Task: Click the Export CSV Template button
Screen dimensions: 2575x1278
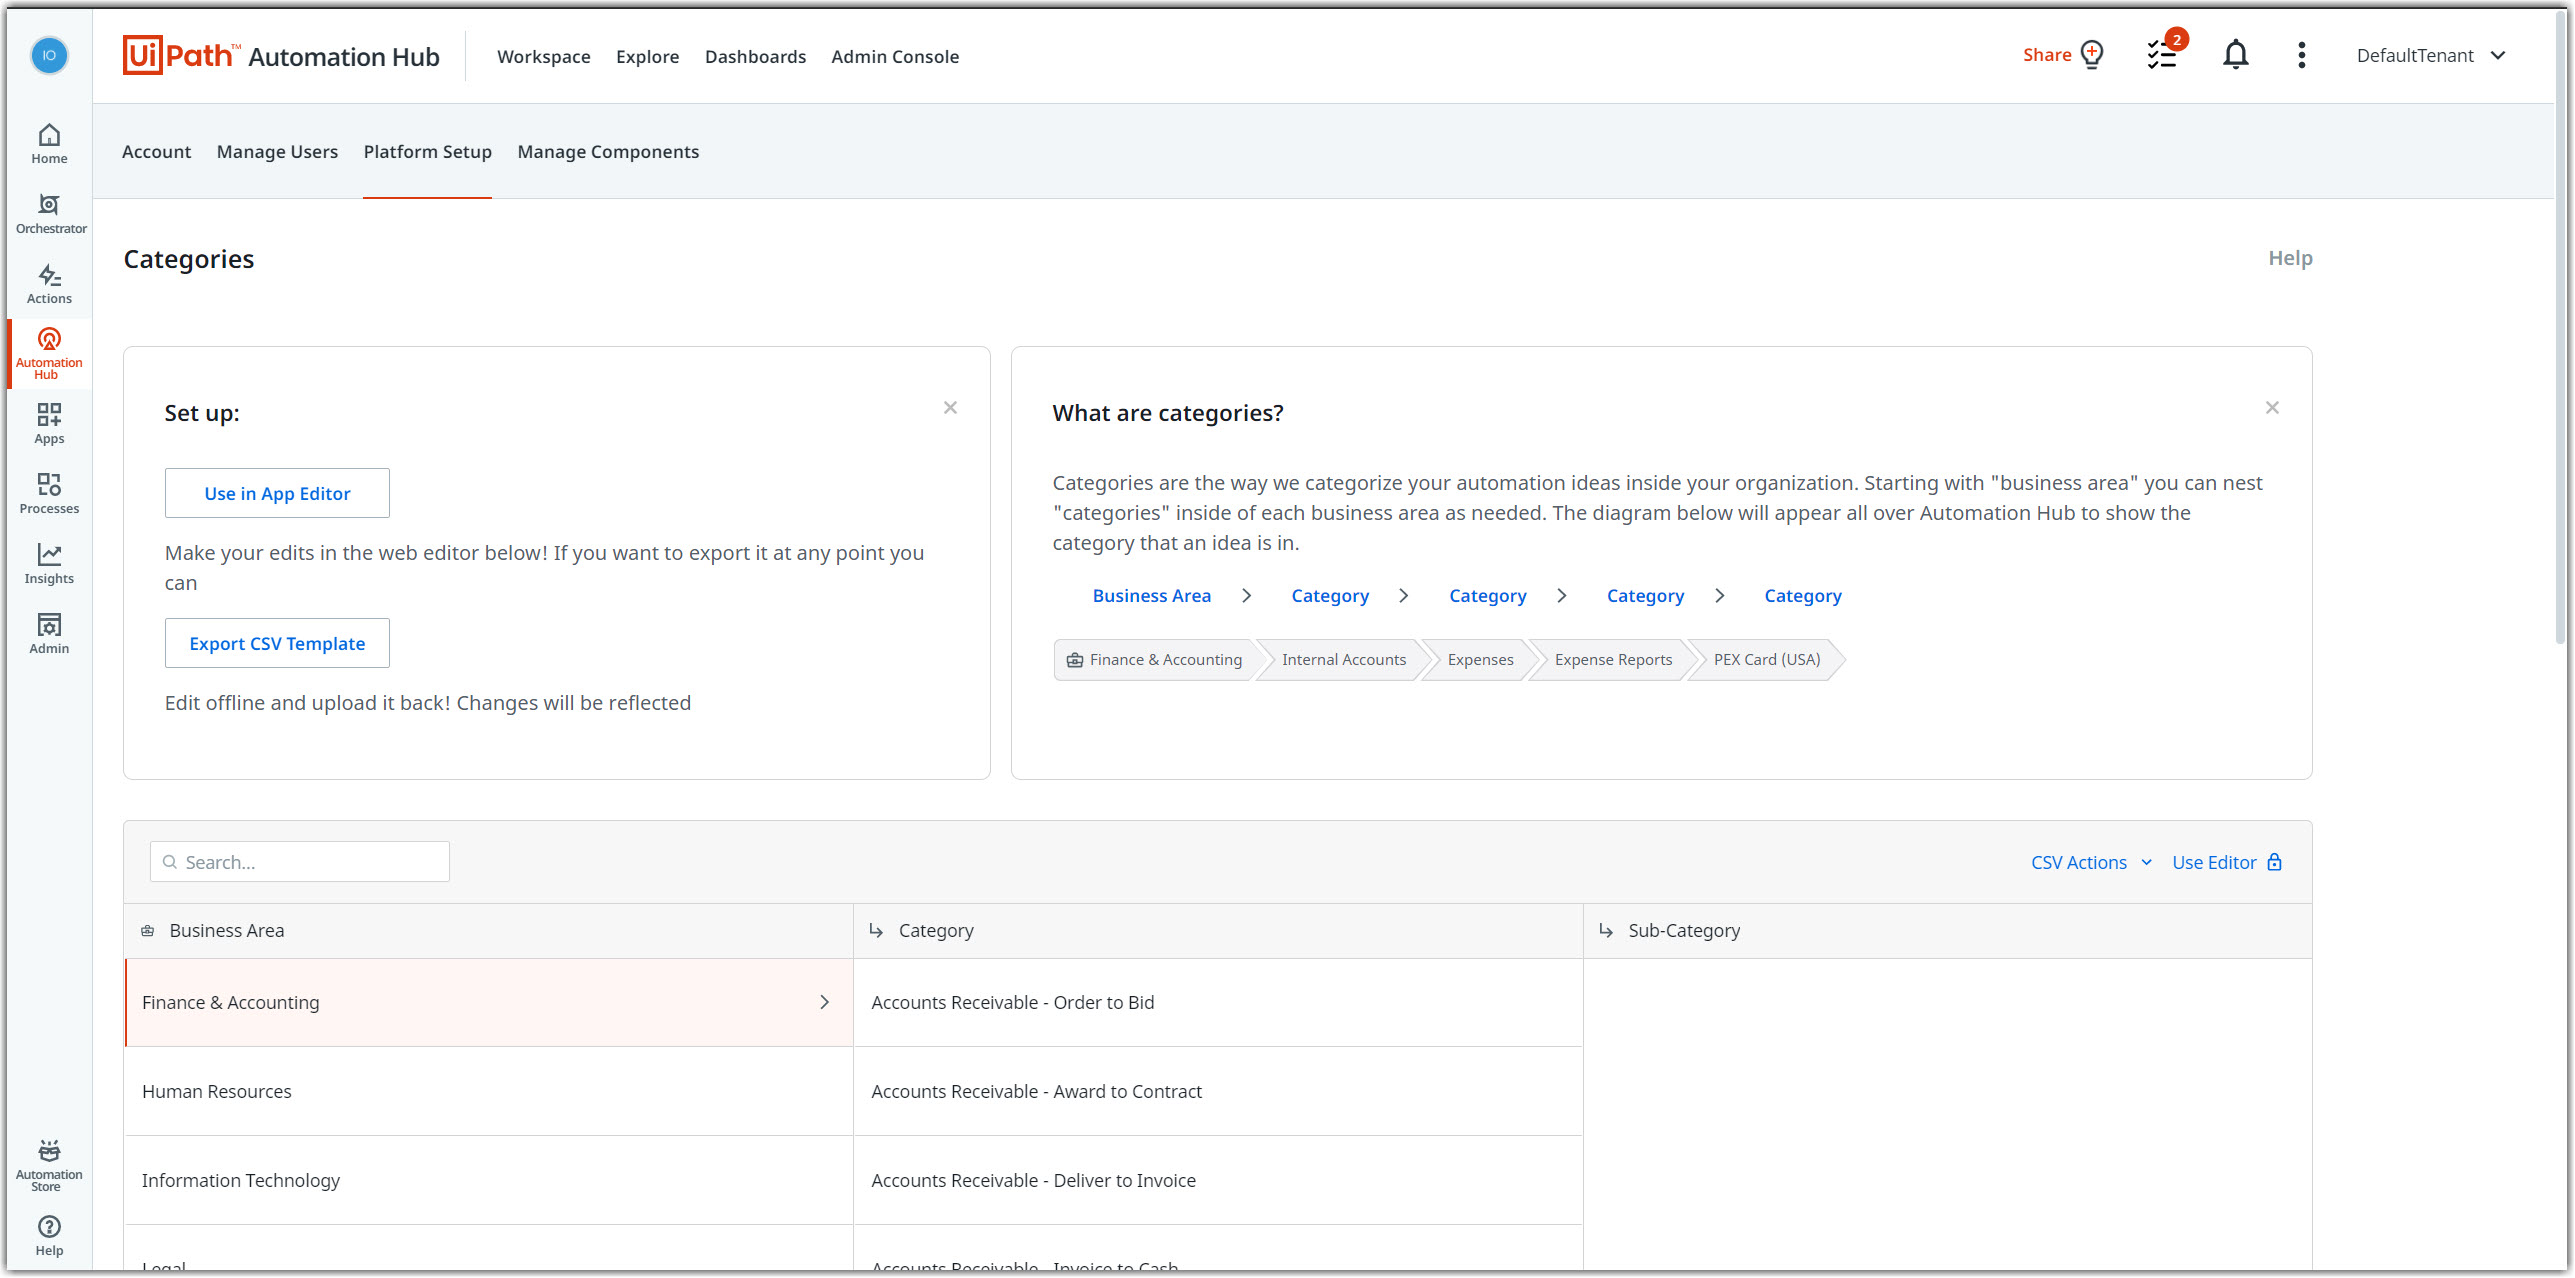Action: 277,643
